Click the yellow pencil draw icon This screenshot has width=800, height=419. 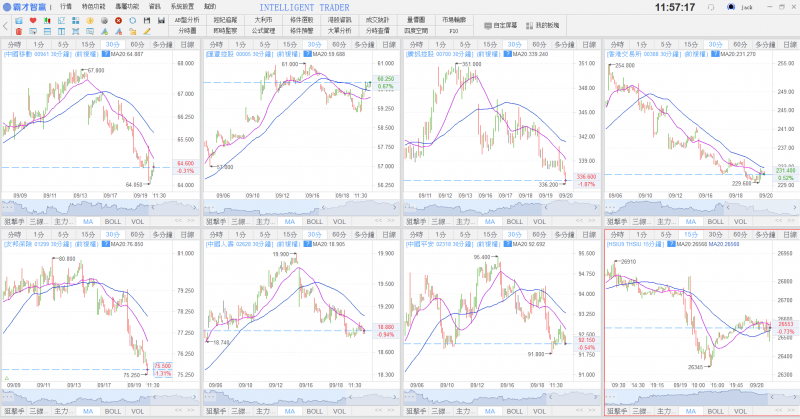[147, 32]
